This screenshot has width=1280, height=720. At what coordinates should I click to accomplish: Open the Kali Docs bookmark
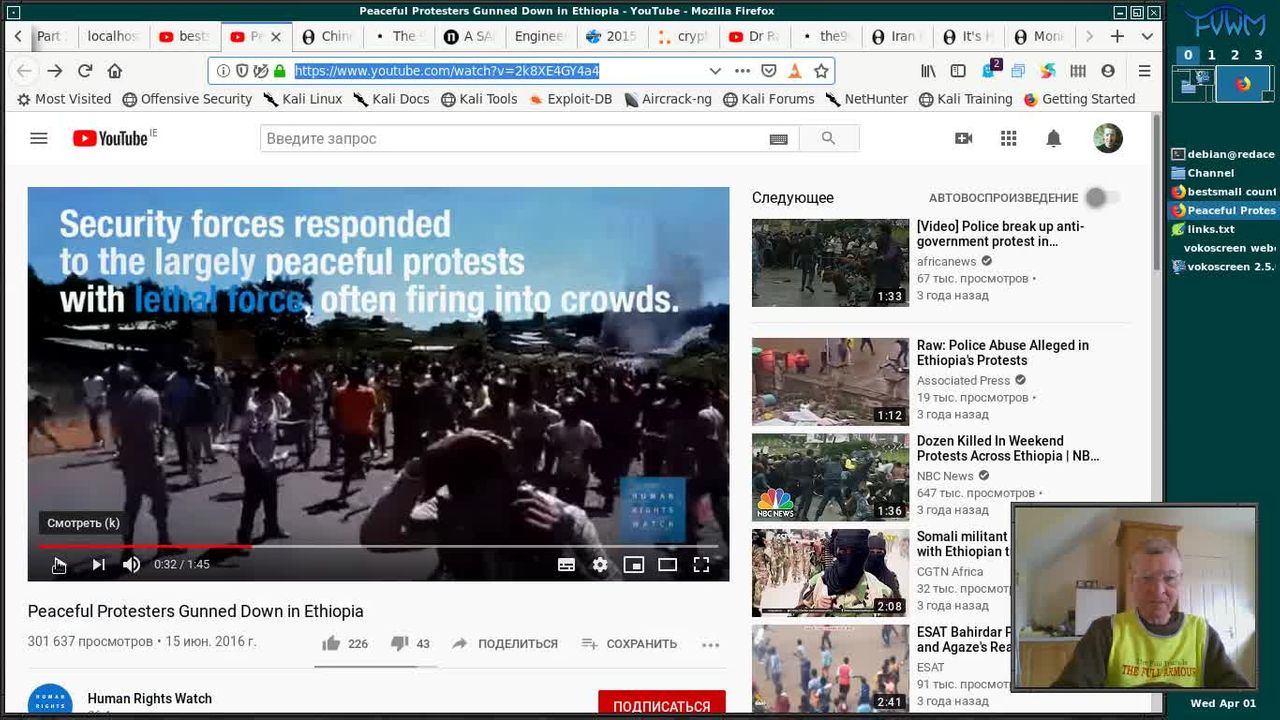pos(391,99)
